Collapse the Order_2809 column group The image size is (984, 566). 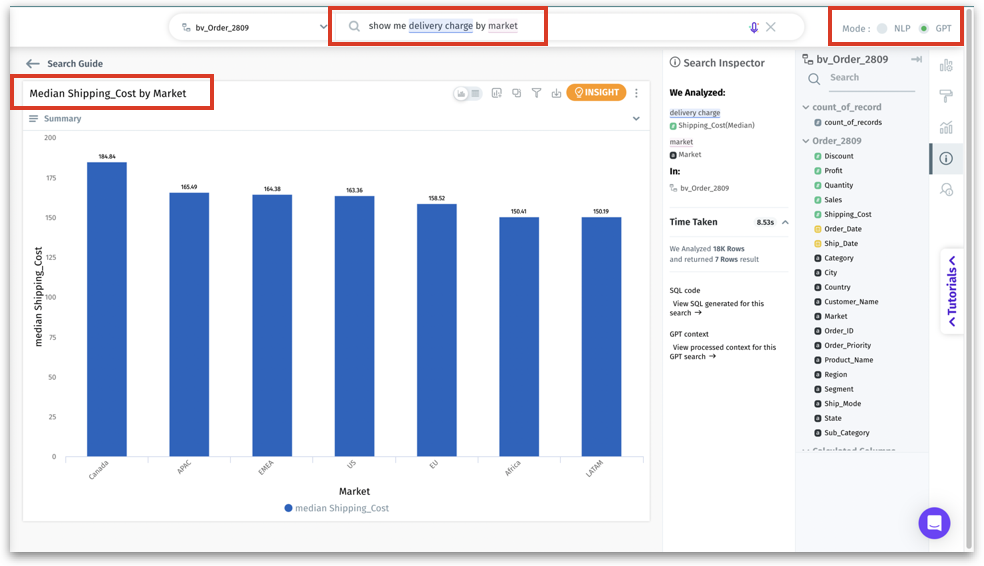806,141
